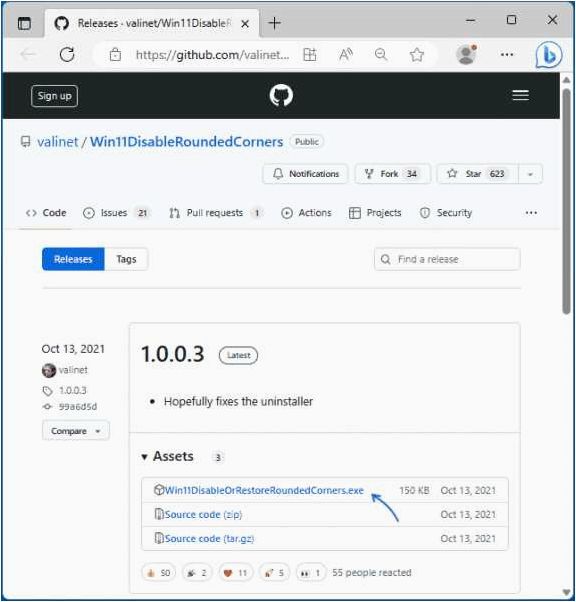Open the hamburger navigation menu

coord(520,95)
